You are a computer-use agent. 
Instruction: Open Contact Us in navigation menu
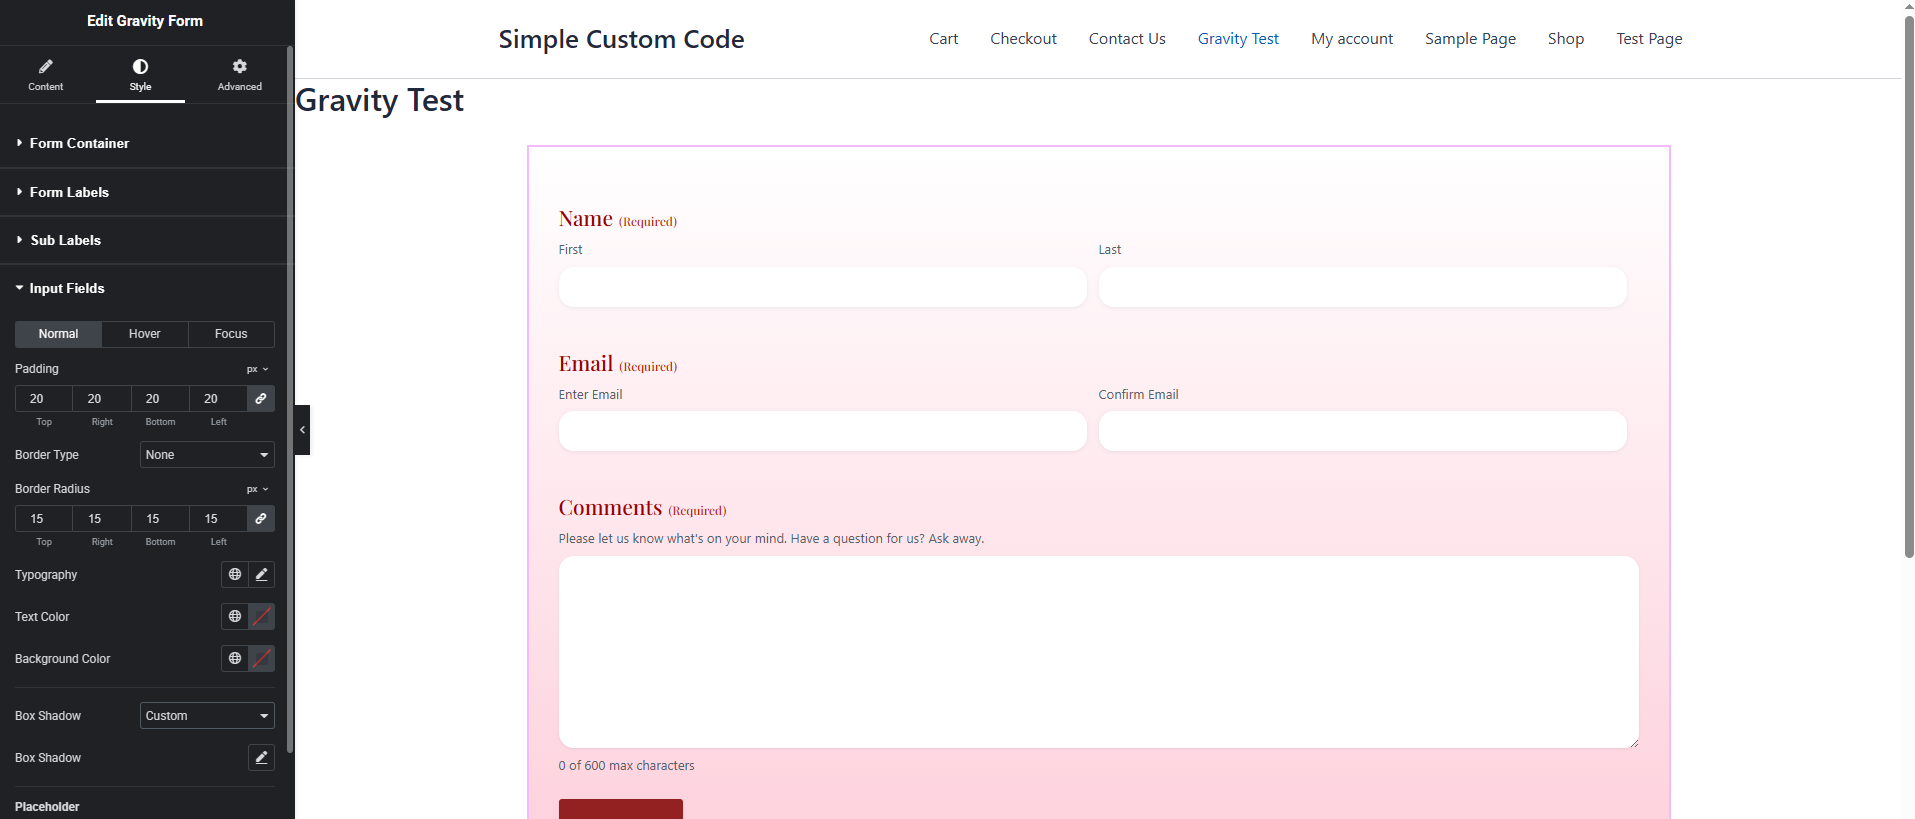pyautogui.click(x=1127, y=39)
